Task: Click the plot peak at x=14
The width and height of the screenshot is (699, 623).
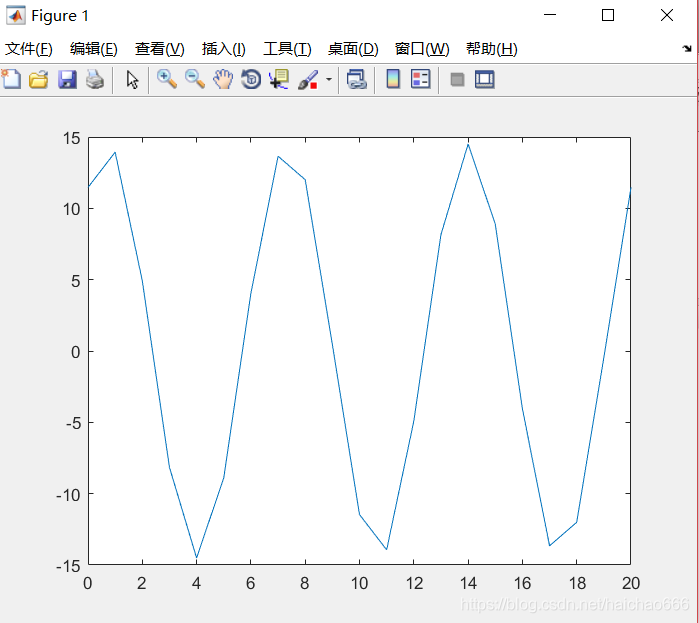Action: [468, 145]
